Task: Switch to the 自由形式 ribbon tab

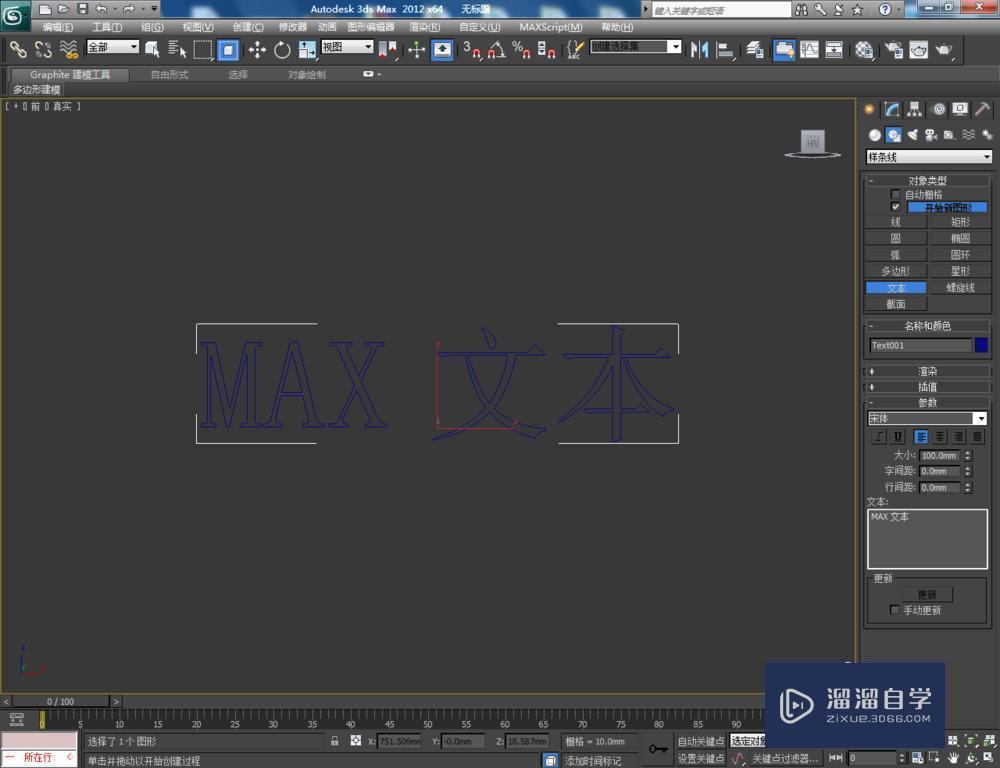Action: pyautogui.click(x=170, y=73)
